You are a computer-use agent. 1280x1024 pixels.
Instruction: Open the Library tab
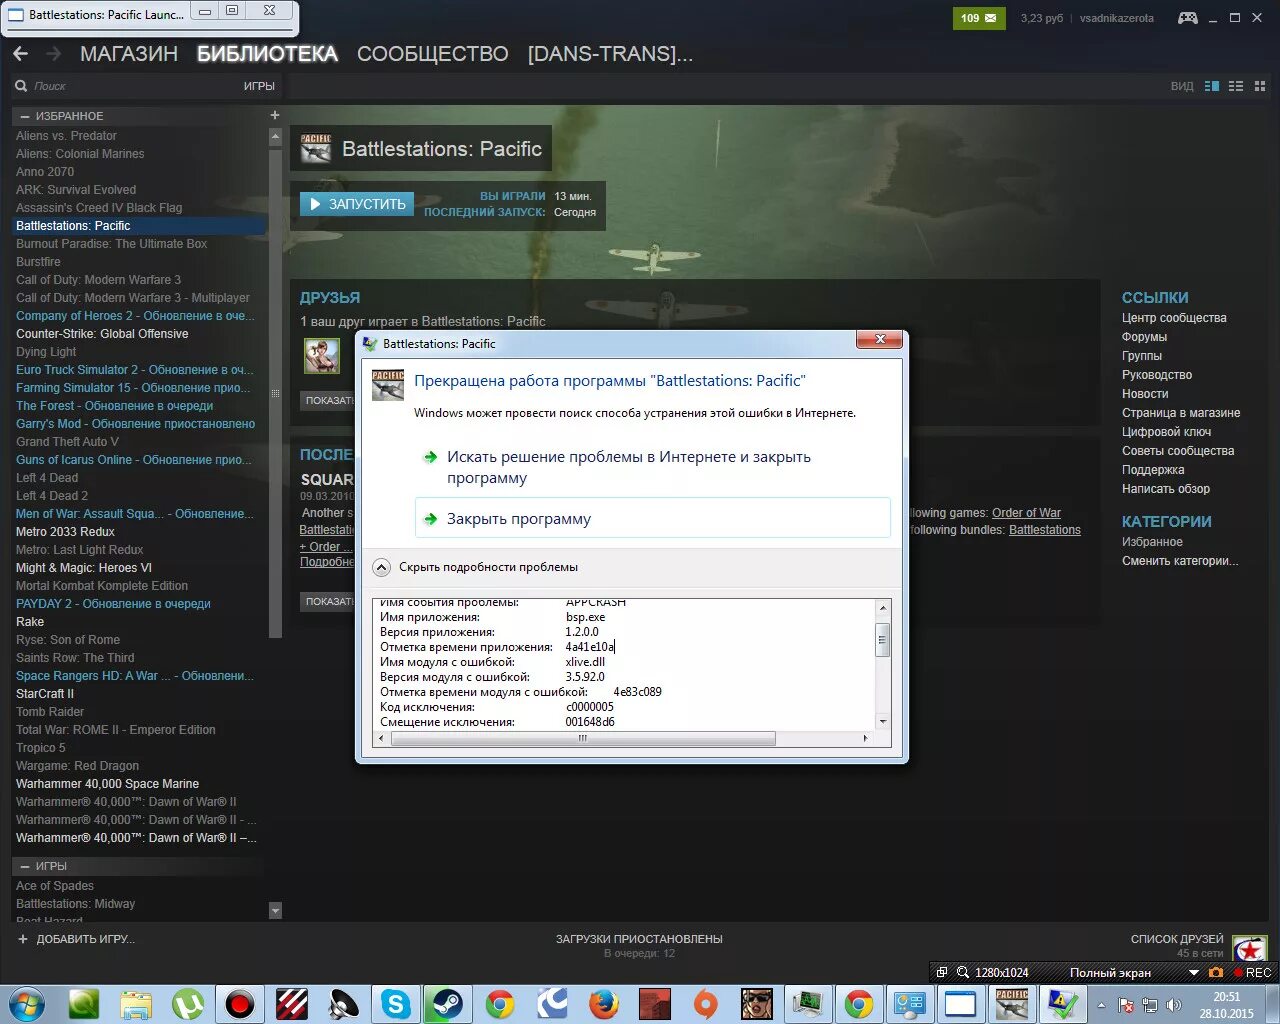point(267,54)
